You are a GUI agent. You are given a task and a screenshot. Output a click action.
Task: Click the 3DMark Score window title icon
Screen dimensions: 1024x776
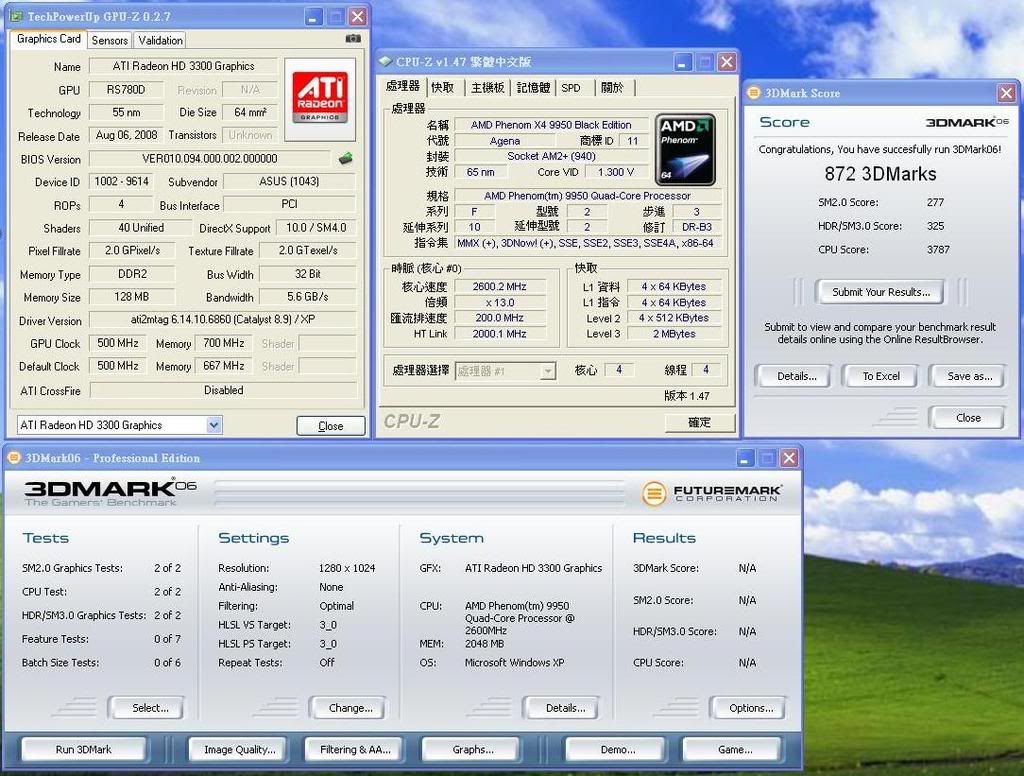point(754,93)
